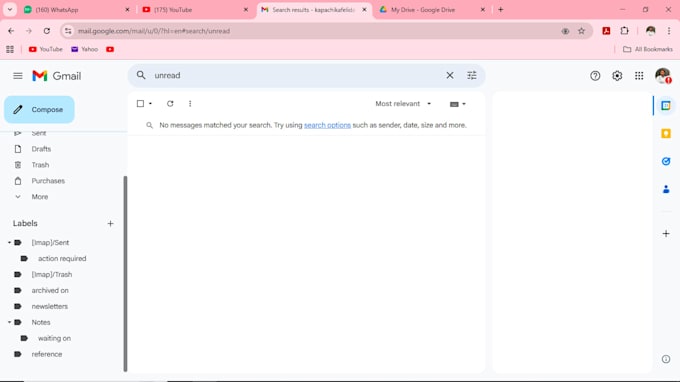Open the Sent folder

point(39,133)
